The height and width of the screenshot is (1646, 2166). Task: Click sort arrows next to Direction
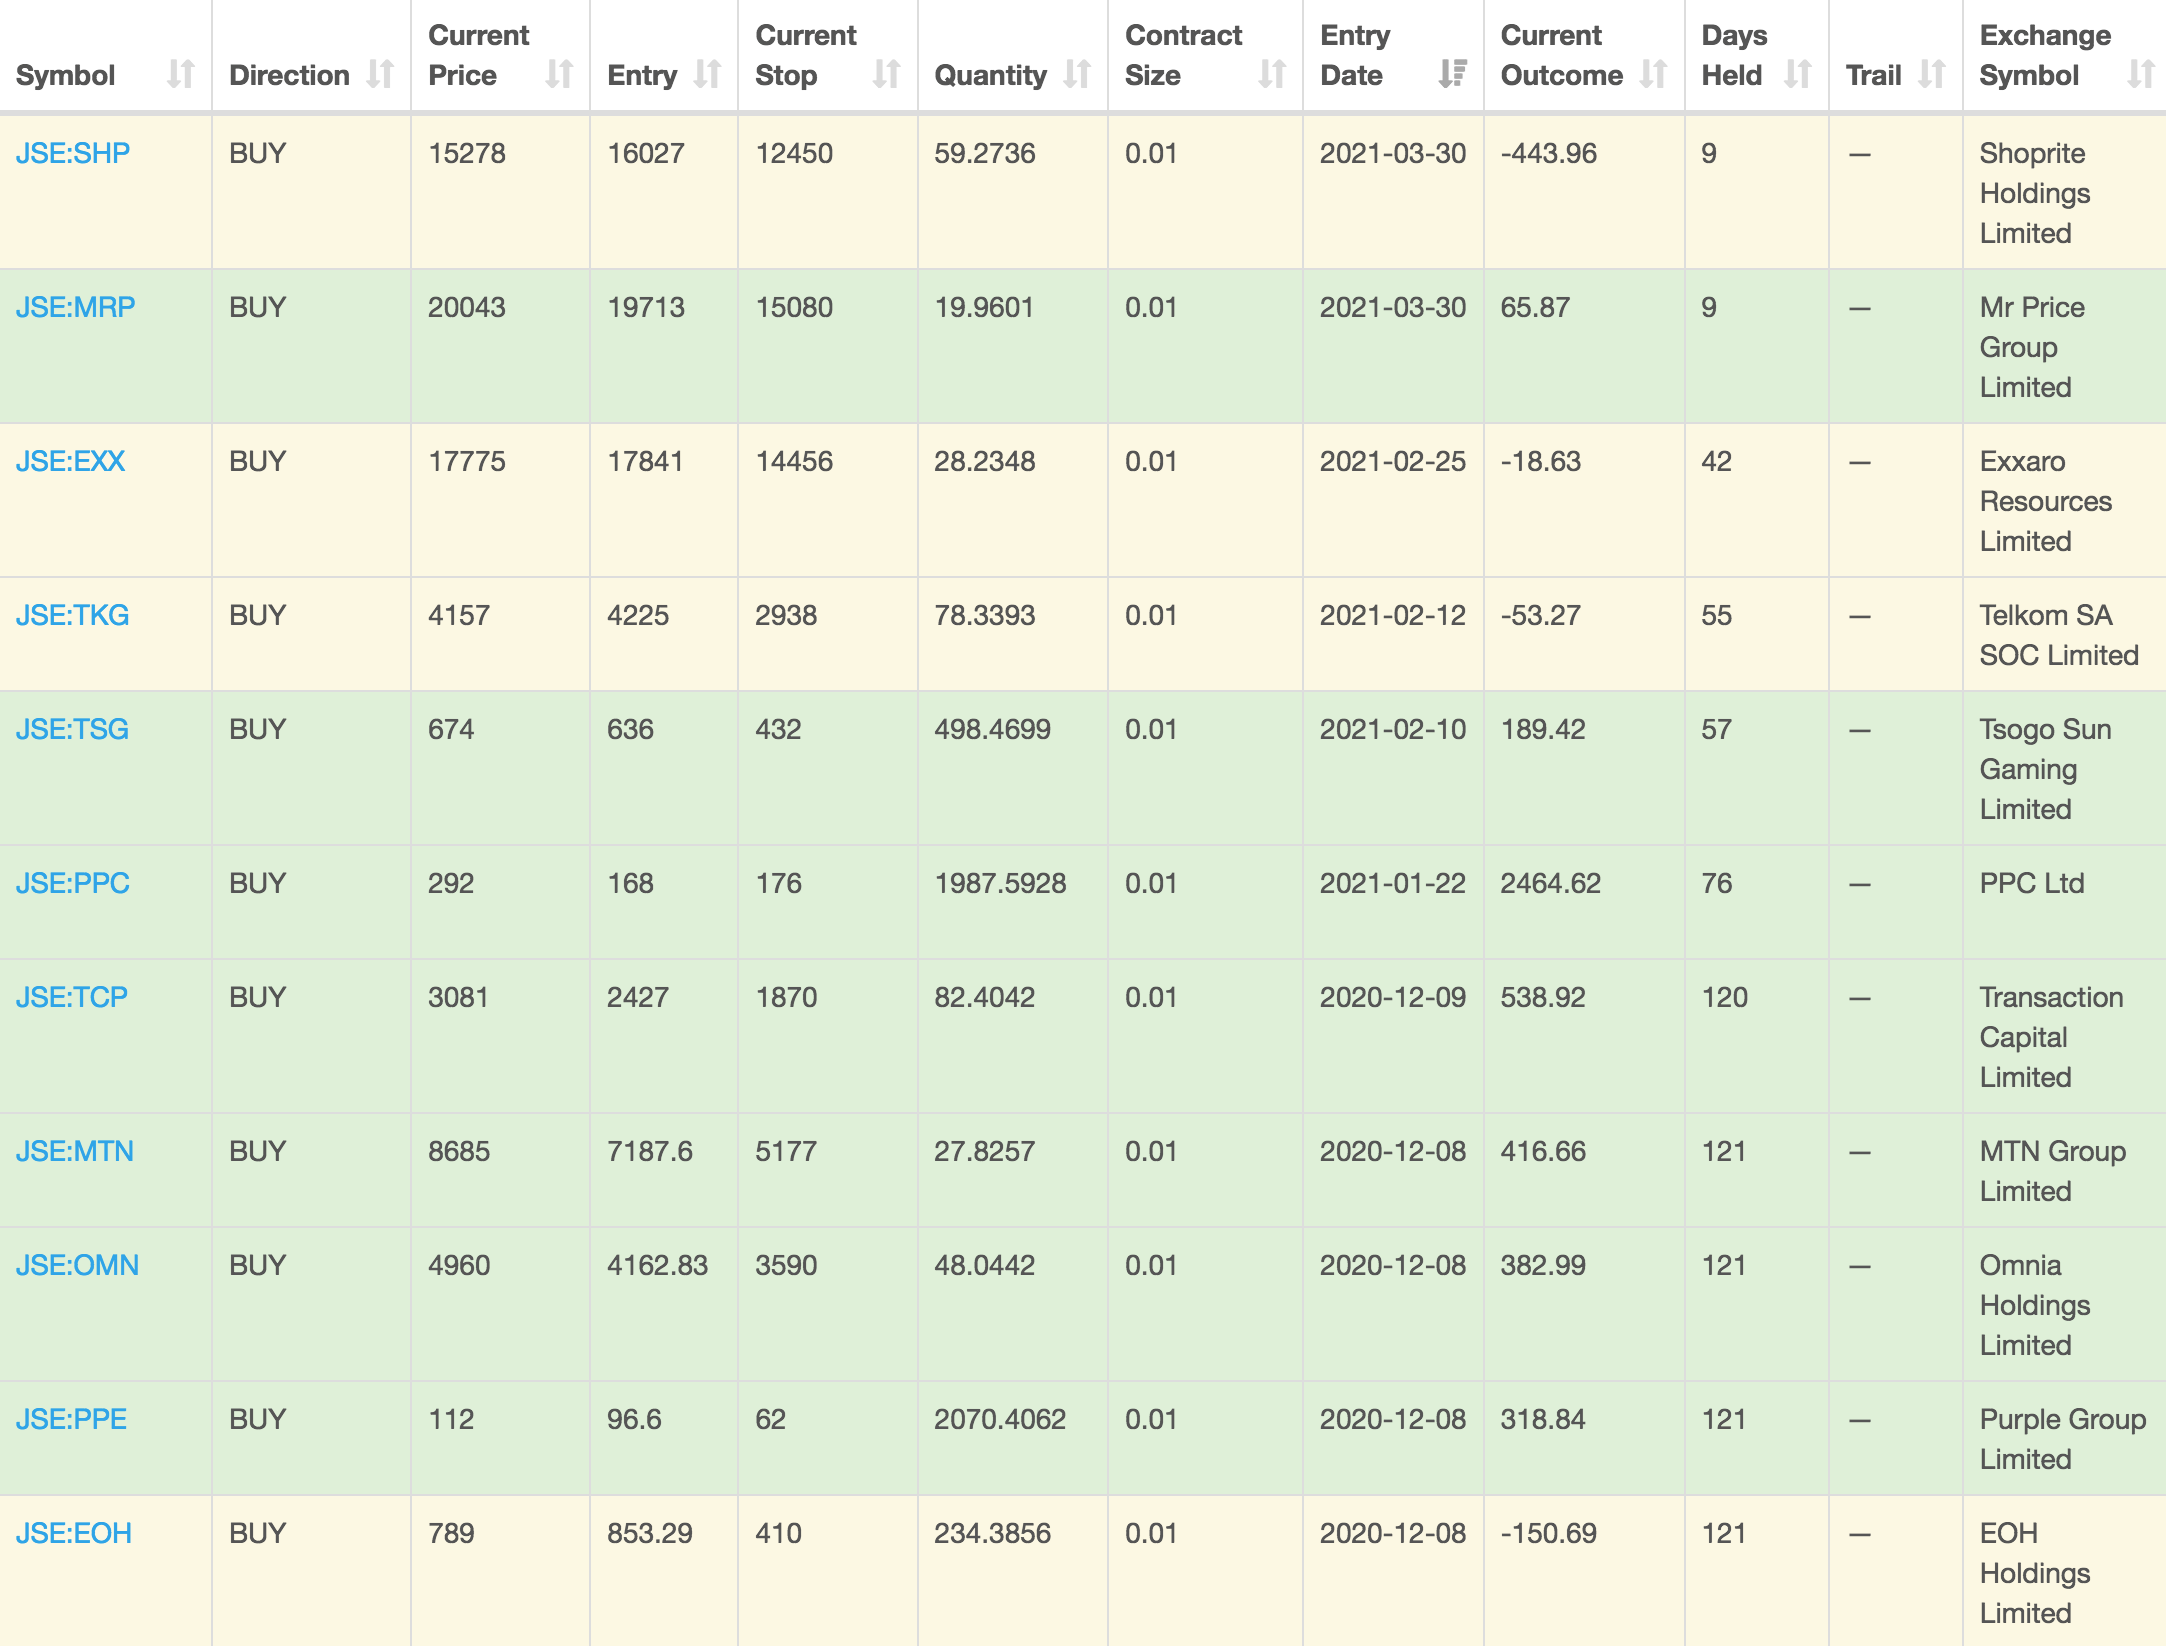pos(380,74)
